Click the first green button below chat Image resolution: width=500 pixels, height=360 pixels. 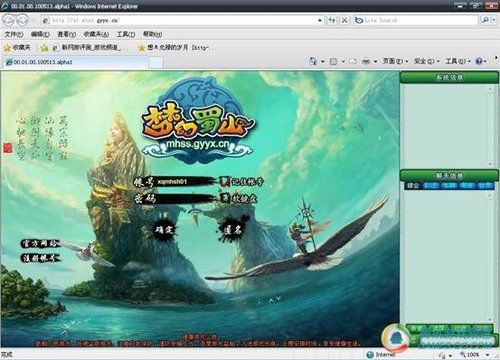(416, 329)
